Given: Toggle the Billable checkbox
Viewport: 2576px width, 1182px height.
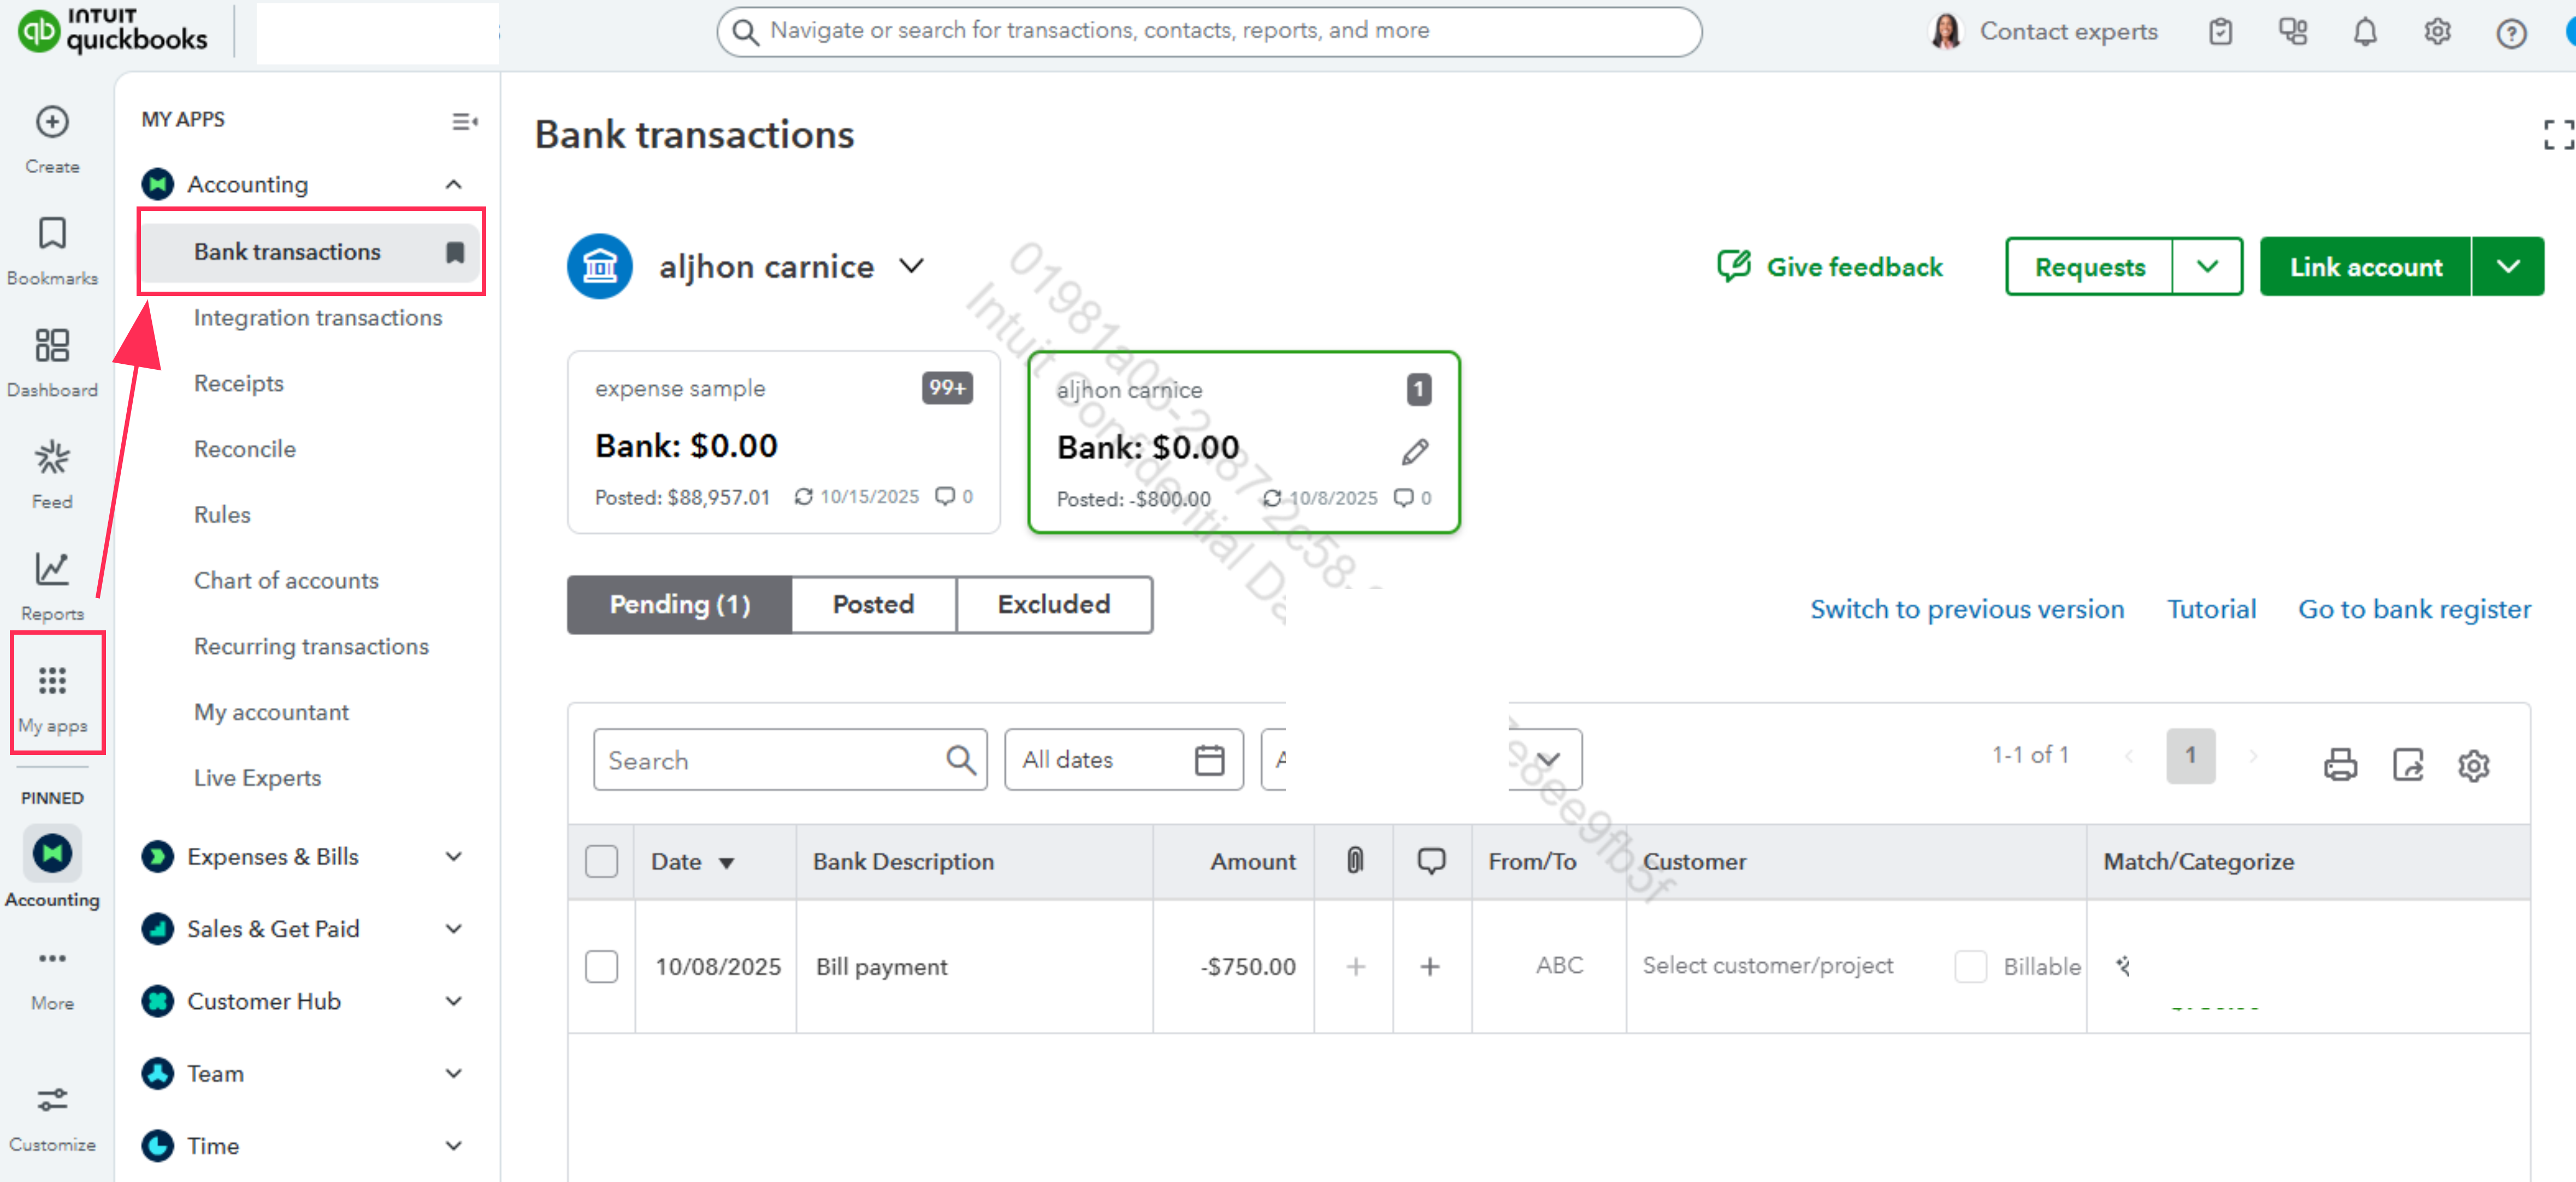Looking at the screenshot, I should point(1970,966).
